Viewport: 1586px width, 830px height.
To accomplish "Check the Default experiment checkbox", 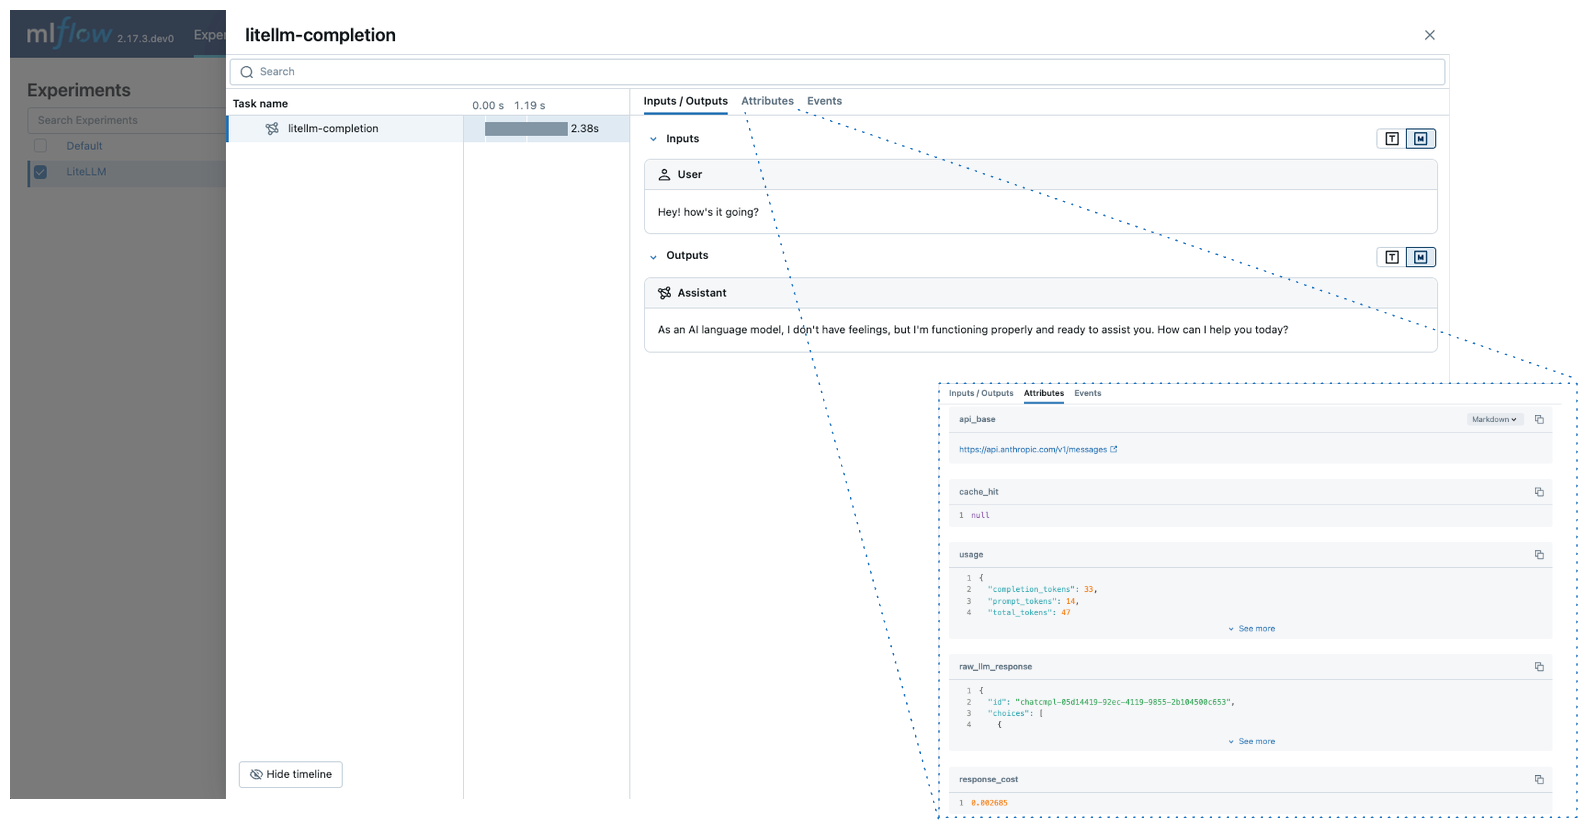I will [x=40, y=146].
